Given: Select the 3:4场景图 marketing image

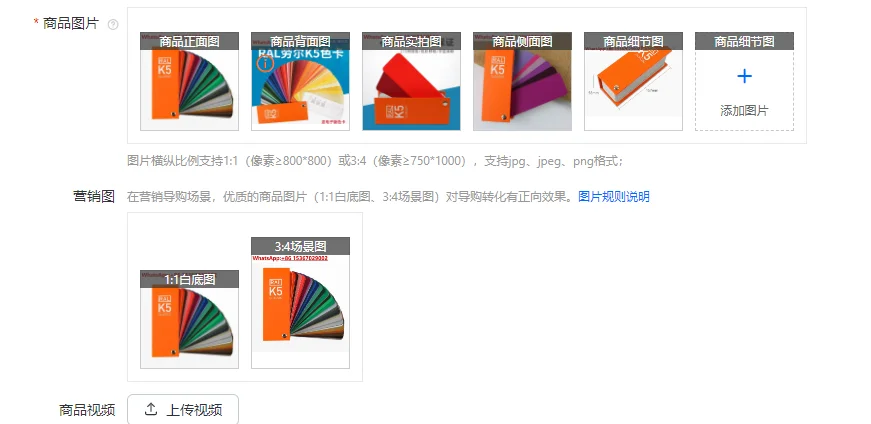Looking at the screenshot, I should coord(301,303).
